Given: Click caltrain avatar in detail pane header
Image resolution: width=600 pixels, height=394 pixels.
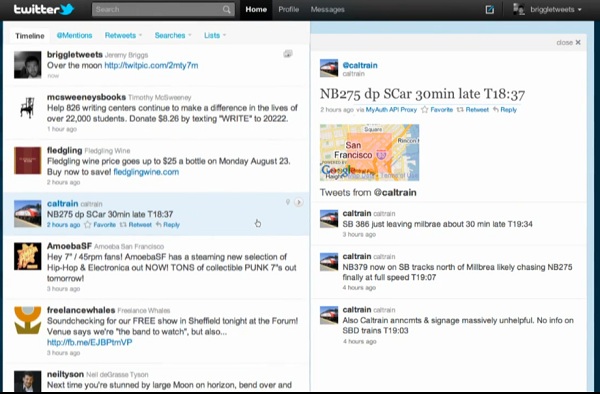Looking at the screenshot, I should point(329,68).
